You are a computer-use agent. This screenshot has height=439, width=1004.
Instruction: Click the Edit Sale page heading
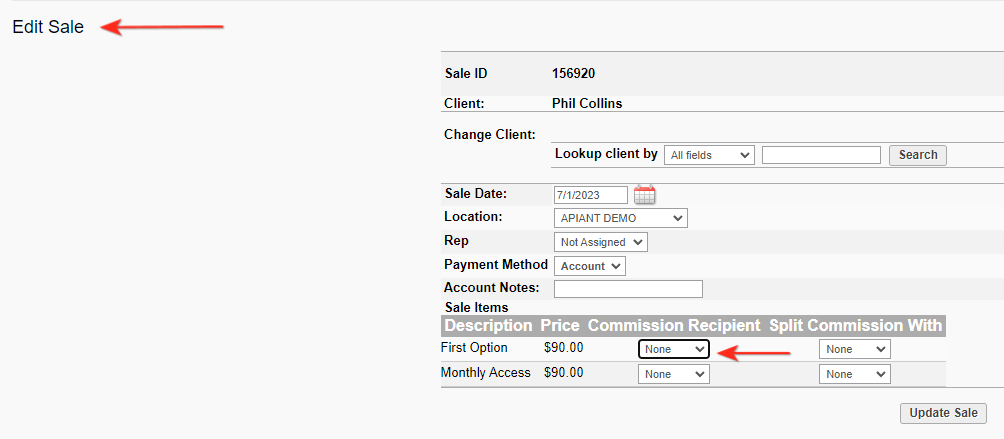click(x=48, y=27)
